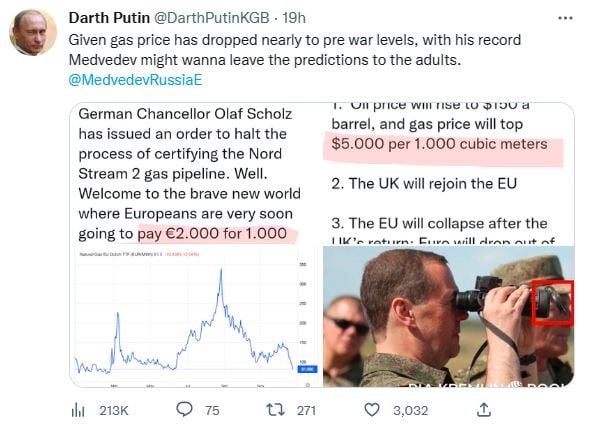Open the Medvedev binoculars photo
Image resolution: width=589 pixels, height=425 pixels.
coord(449,316)
